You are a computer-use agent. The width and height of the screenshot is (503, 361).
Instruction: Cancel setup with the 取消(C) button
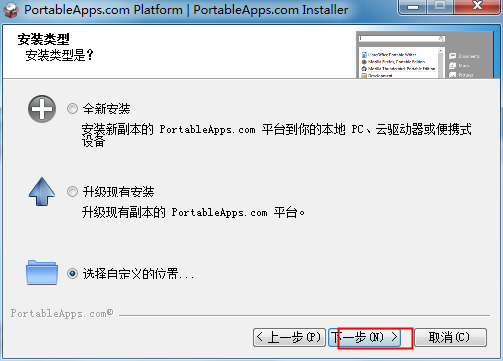450,337
